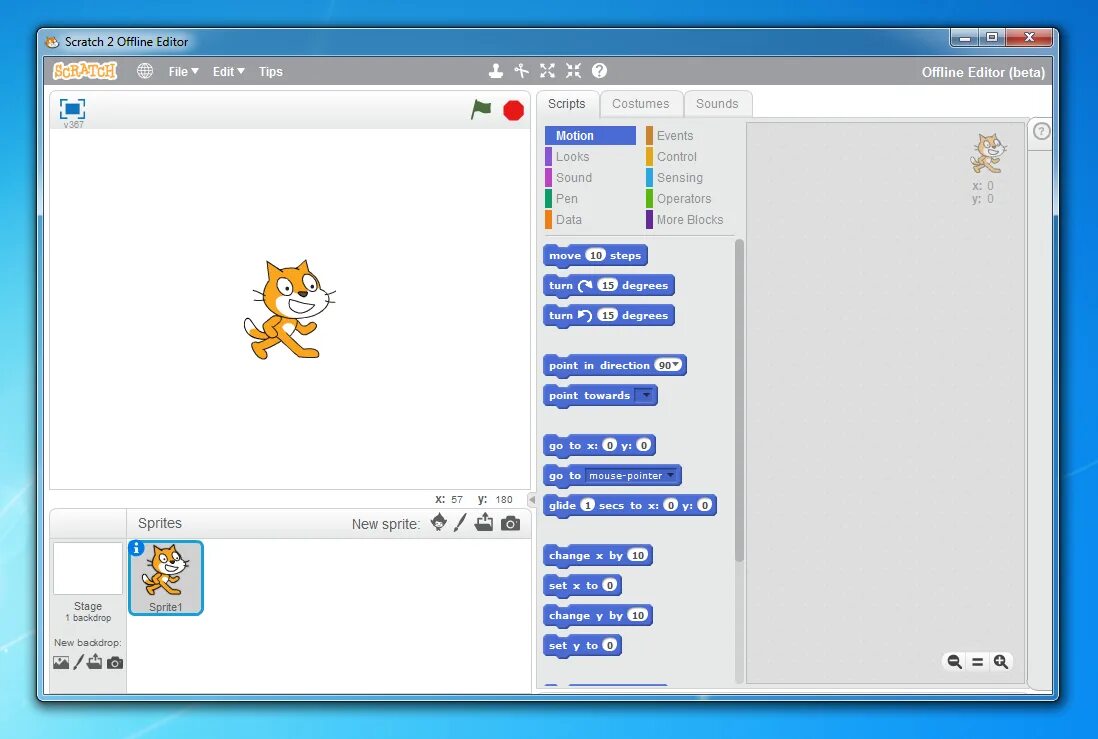
Task: Paint a new sprite
Action: (460, 523)
